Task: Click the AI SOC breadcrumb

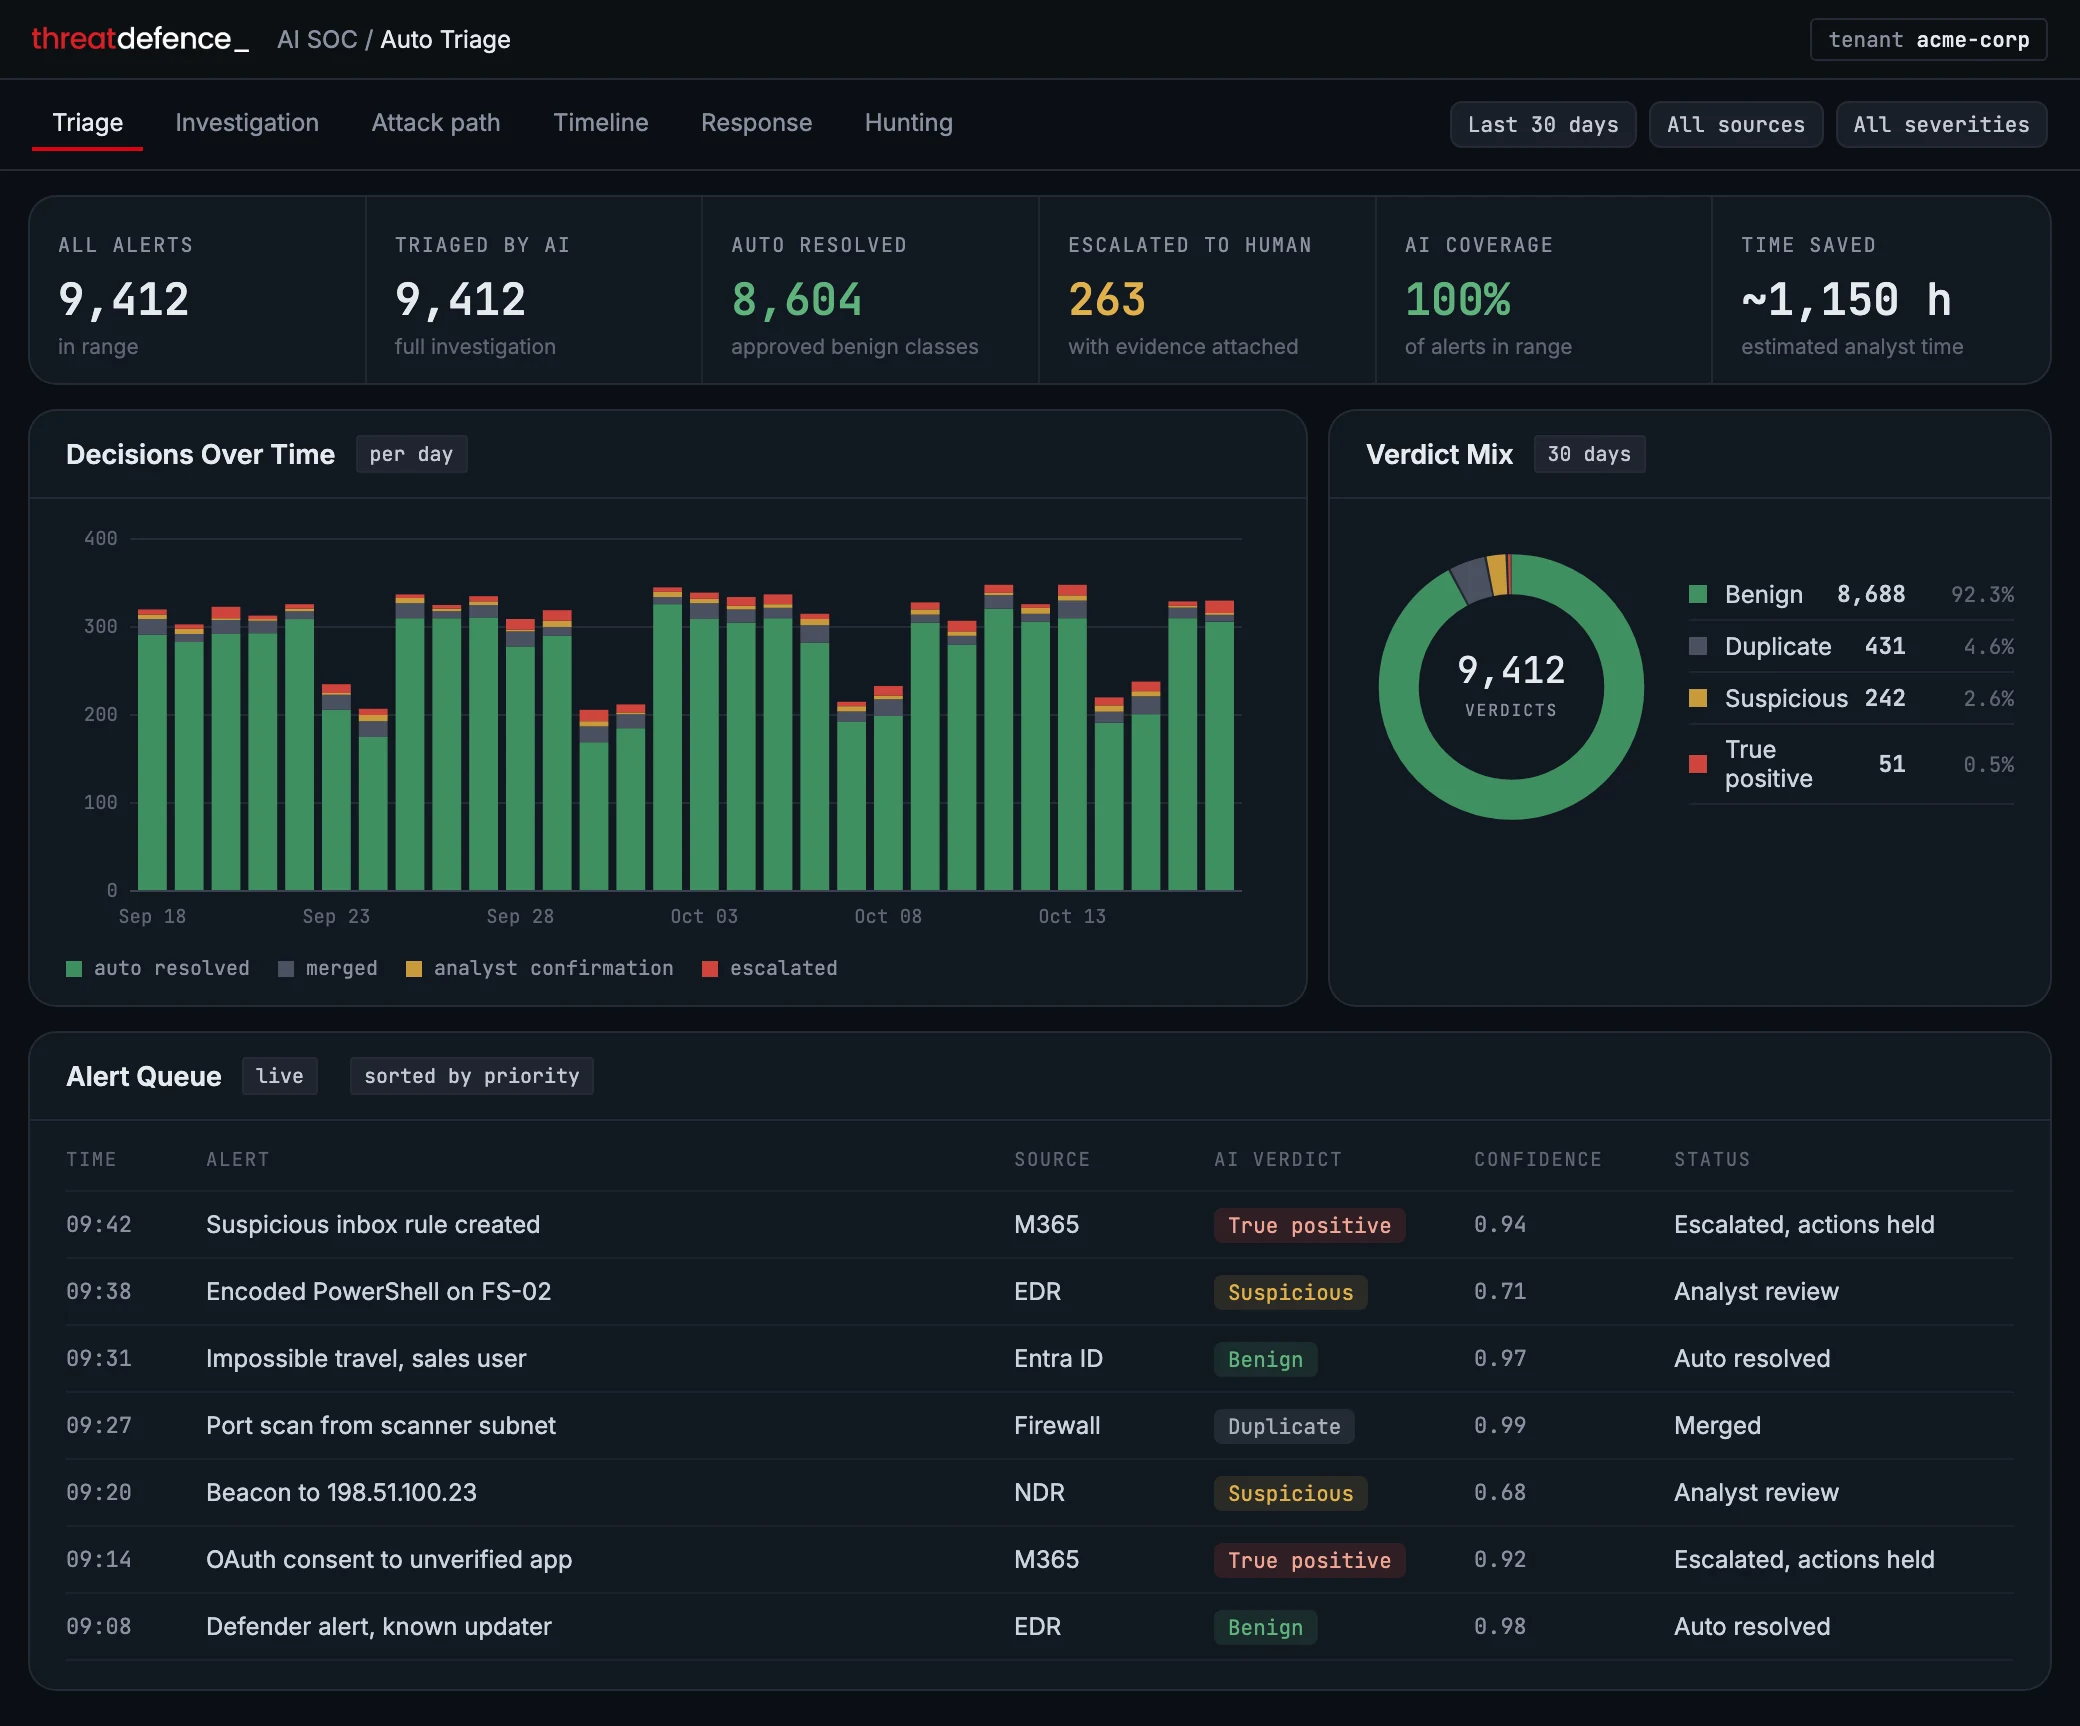Action: pos(317,40)
